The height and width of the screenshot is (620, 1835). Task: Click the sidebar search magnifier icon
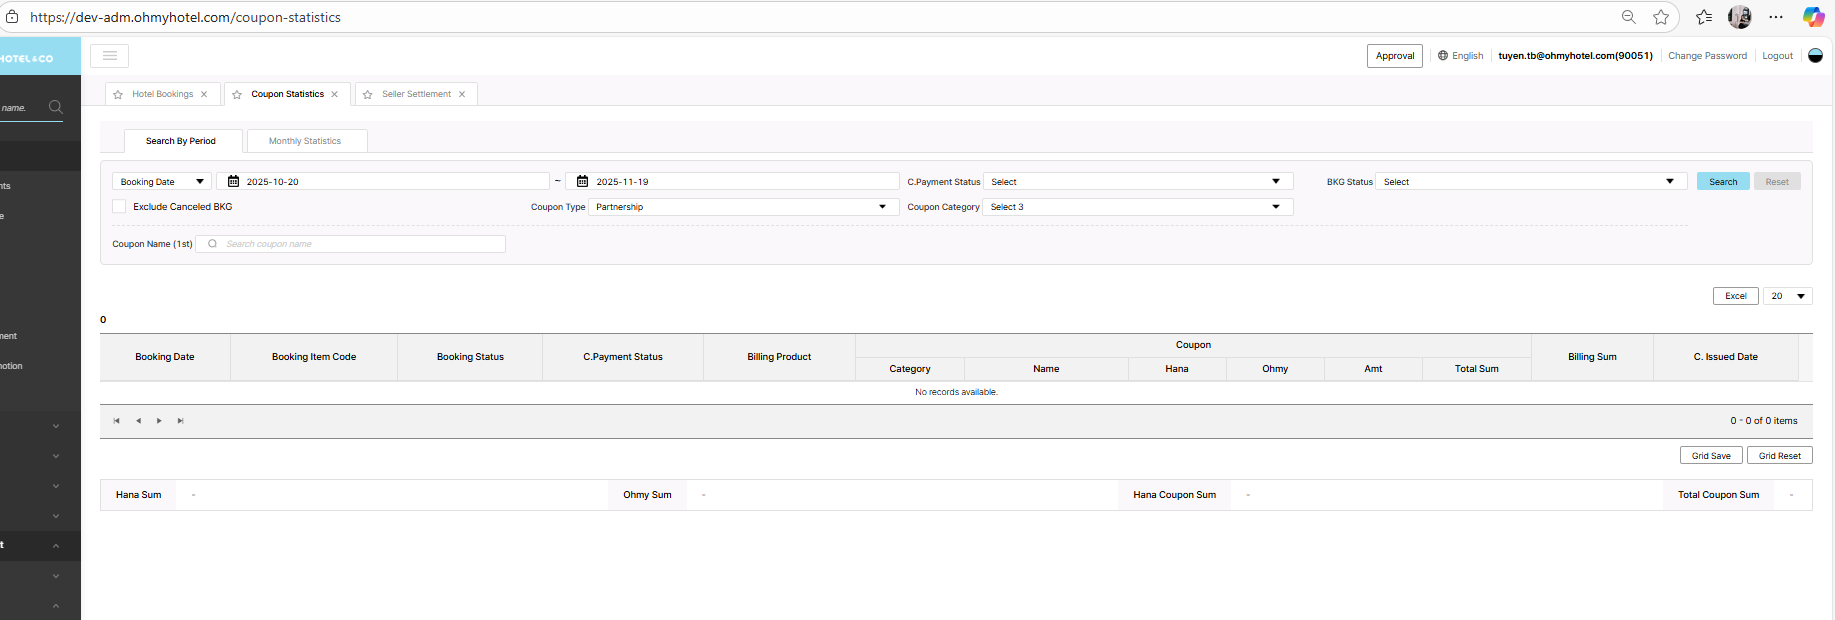click(x=56, y=107)
